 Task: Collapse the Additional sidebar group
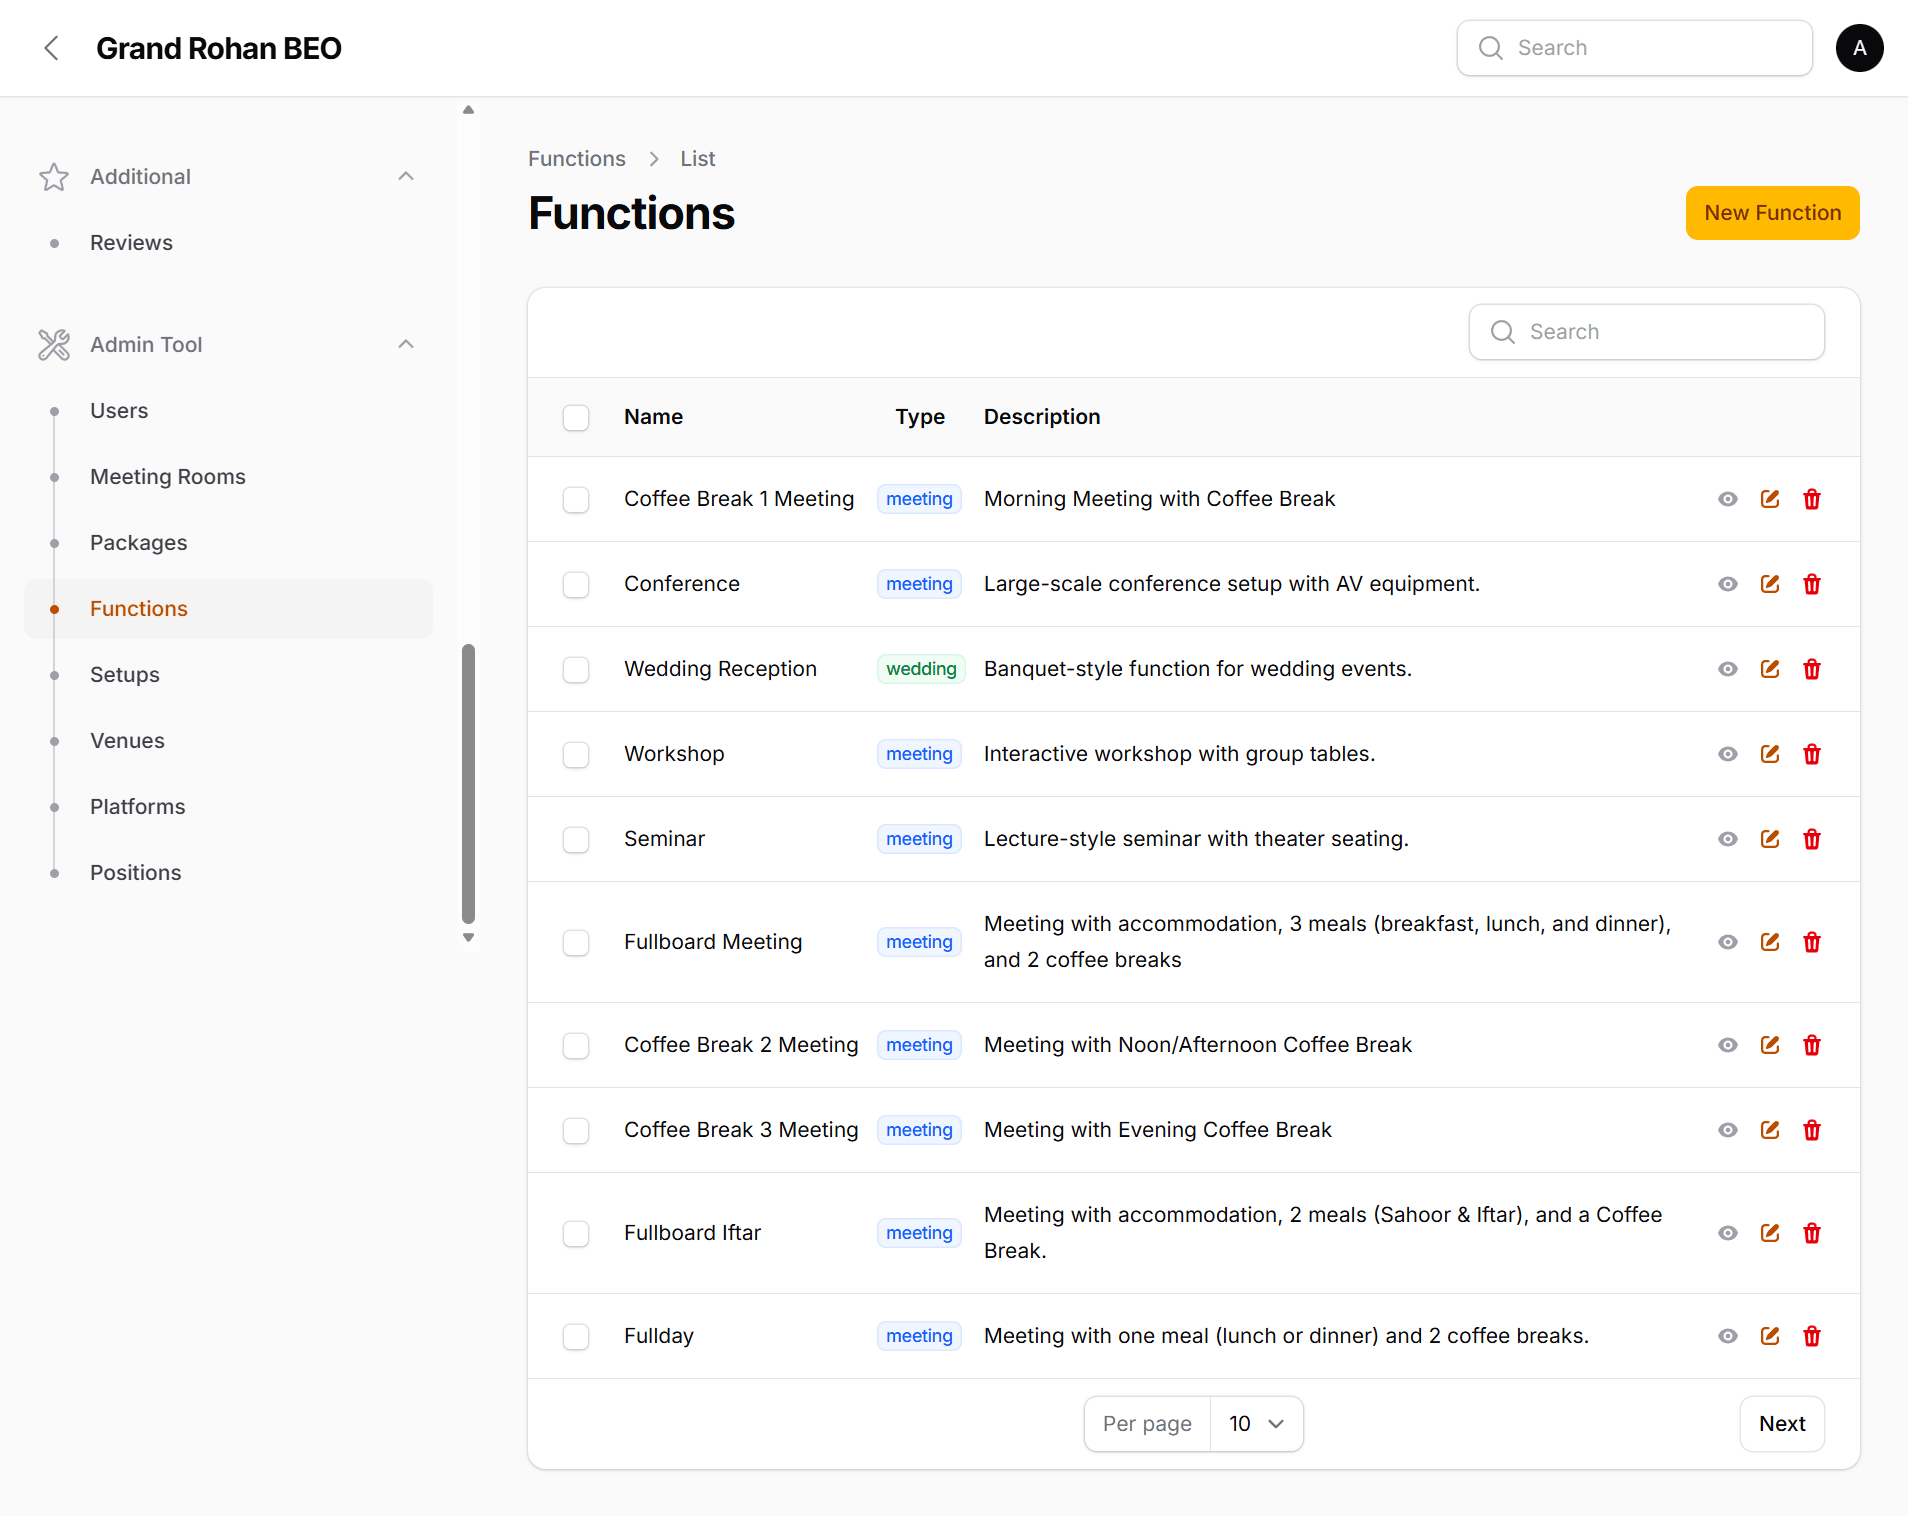[x=406, y=177]
